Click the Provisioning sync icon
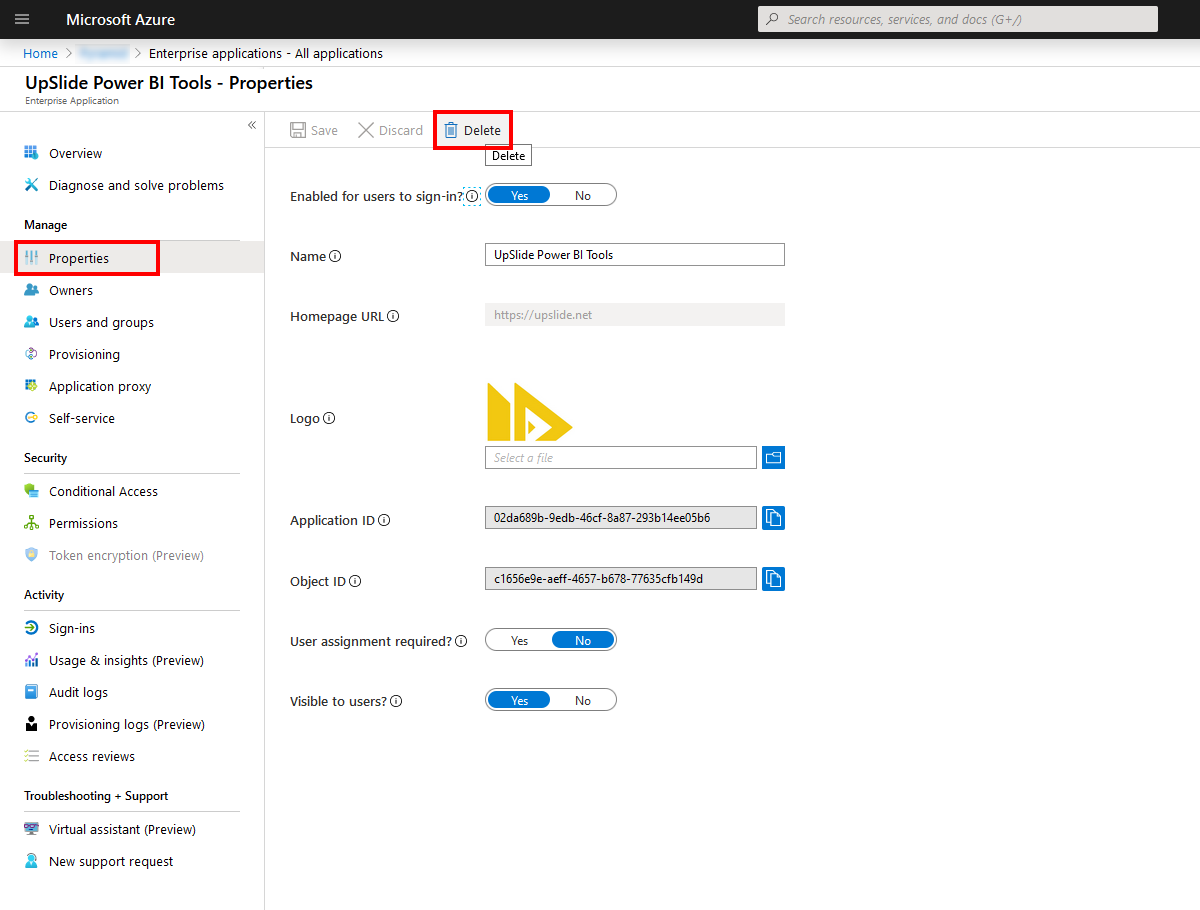The width and height of the screenshot is (1200, 910). [31, 354]
